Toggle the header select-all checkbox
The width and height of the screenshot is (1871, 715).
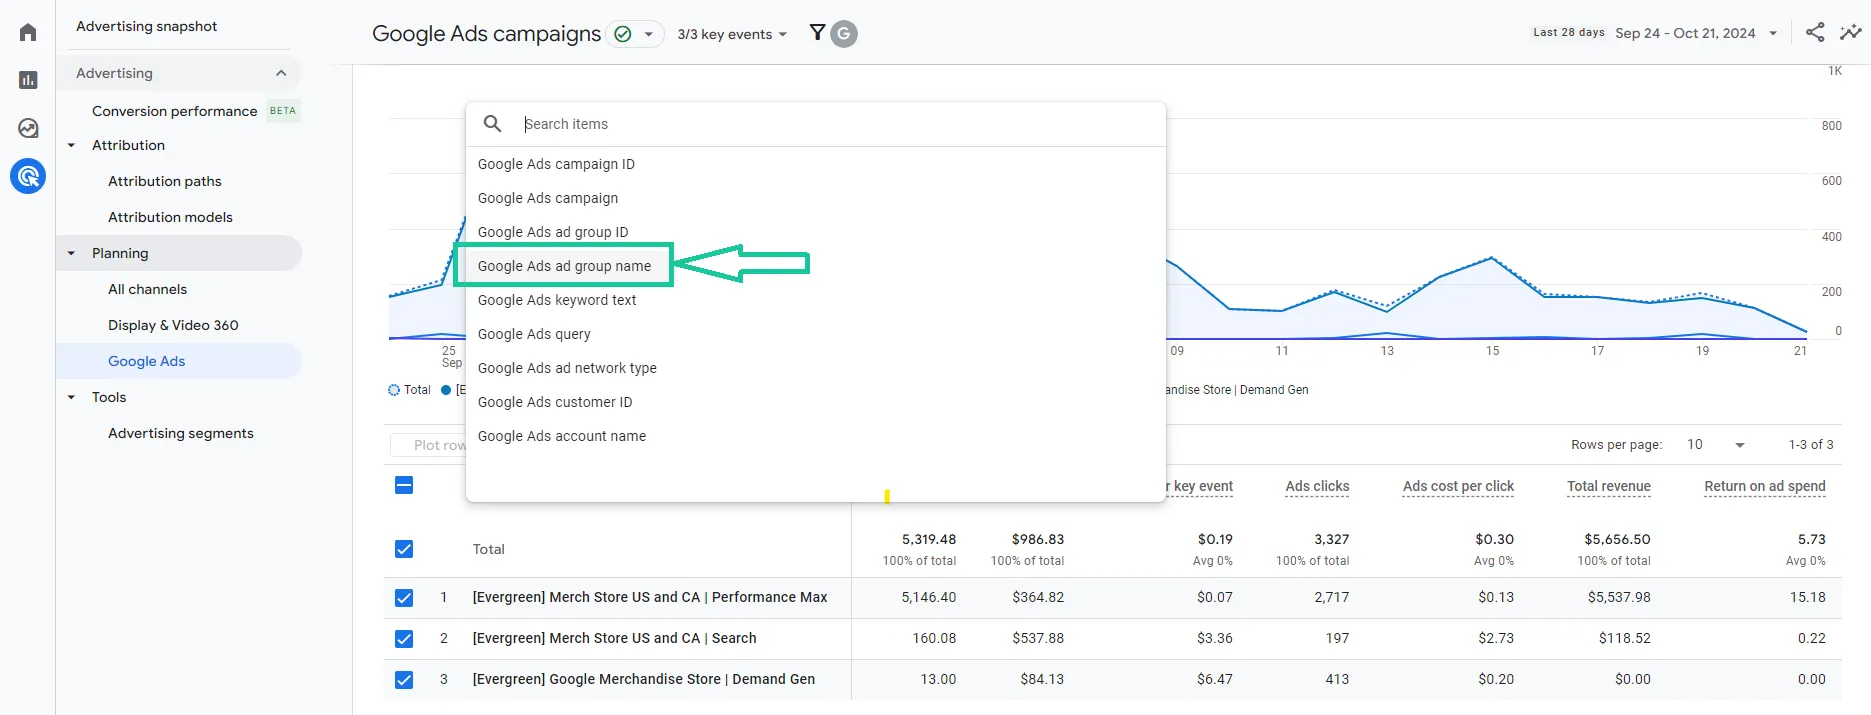point(404,485)
